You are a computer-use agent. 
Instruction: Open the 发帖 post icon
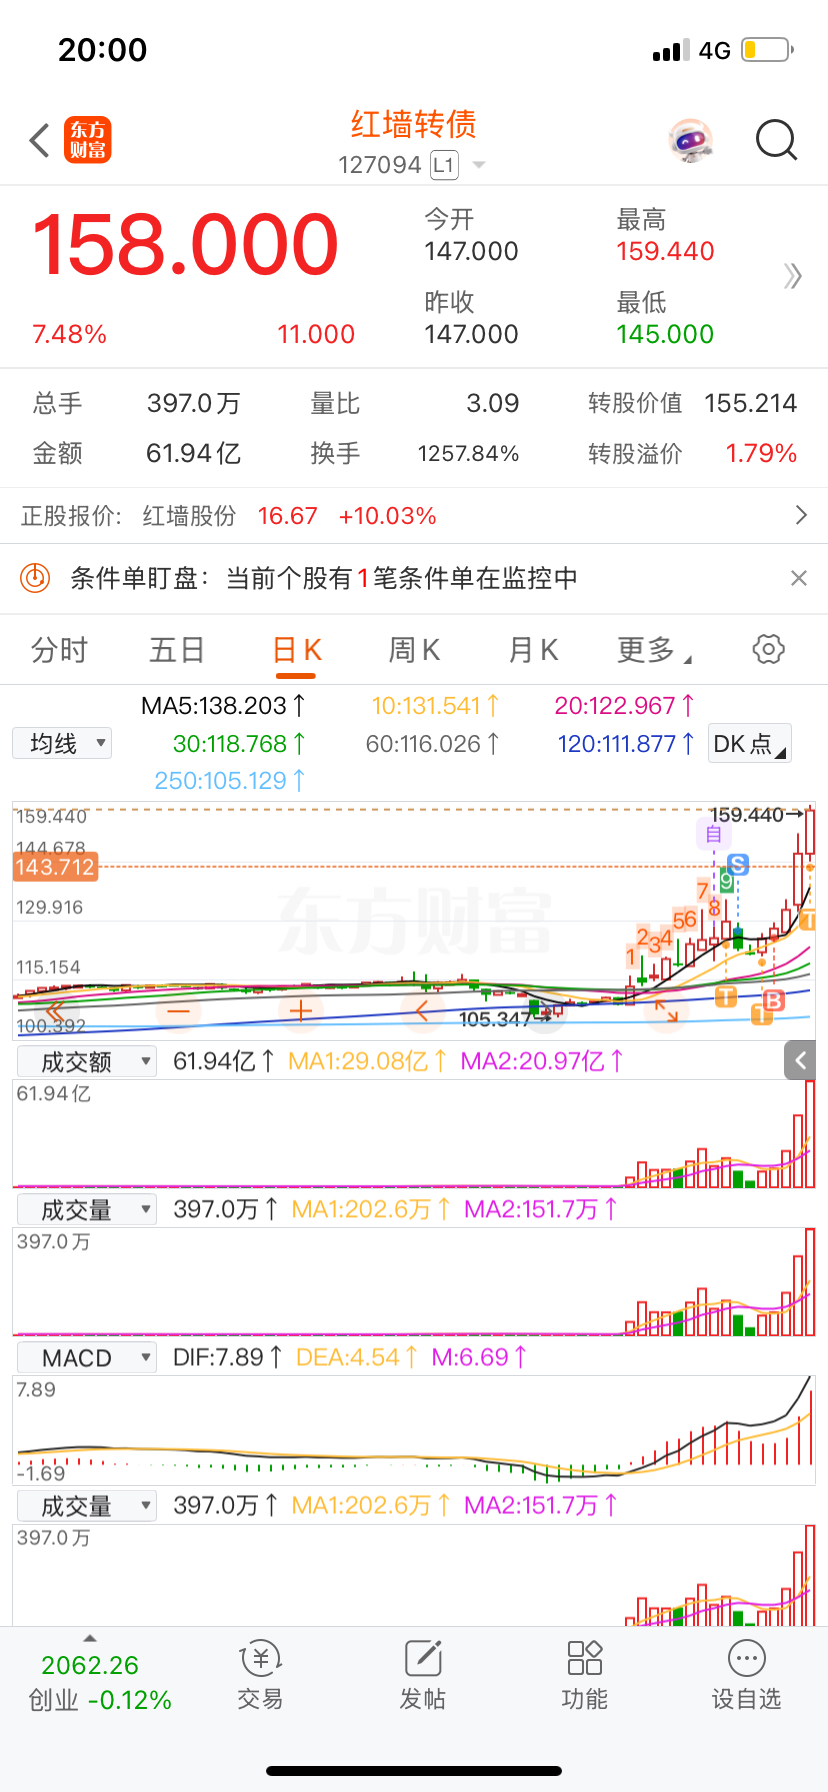[423, 1676]
